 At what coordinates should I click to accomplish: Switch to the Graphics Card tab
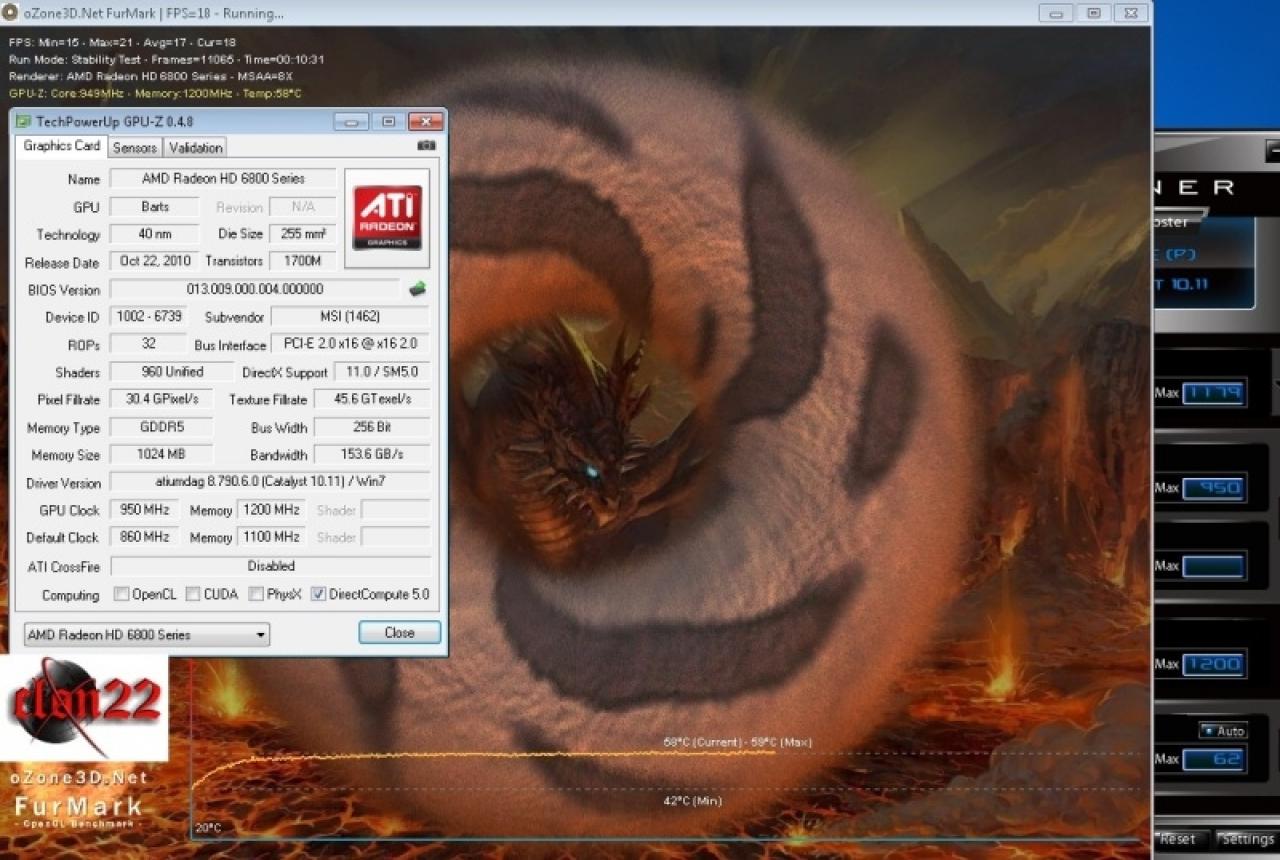click(62, 146)
